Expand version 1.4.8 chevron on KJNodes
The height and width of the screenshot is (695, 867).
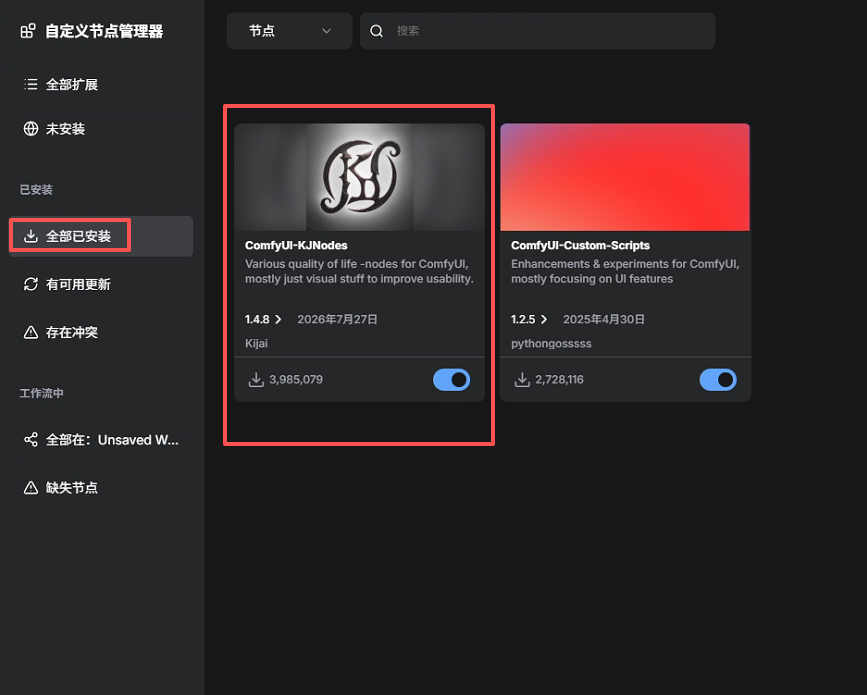278,320
